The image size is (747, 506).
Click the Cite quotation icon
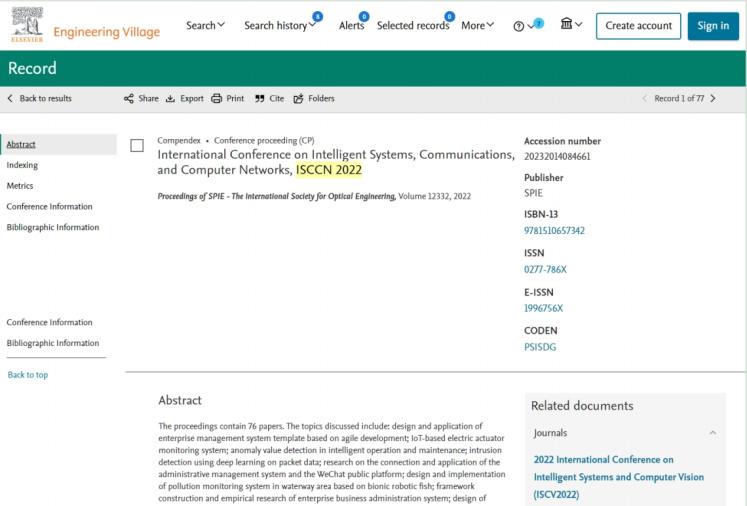tap(259, 99)
